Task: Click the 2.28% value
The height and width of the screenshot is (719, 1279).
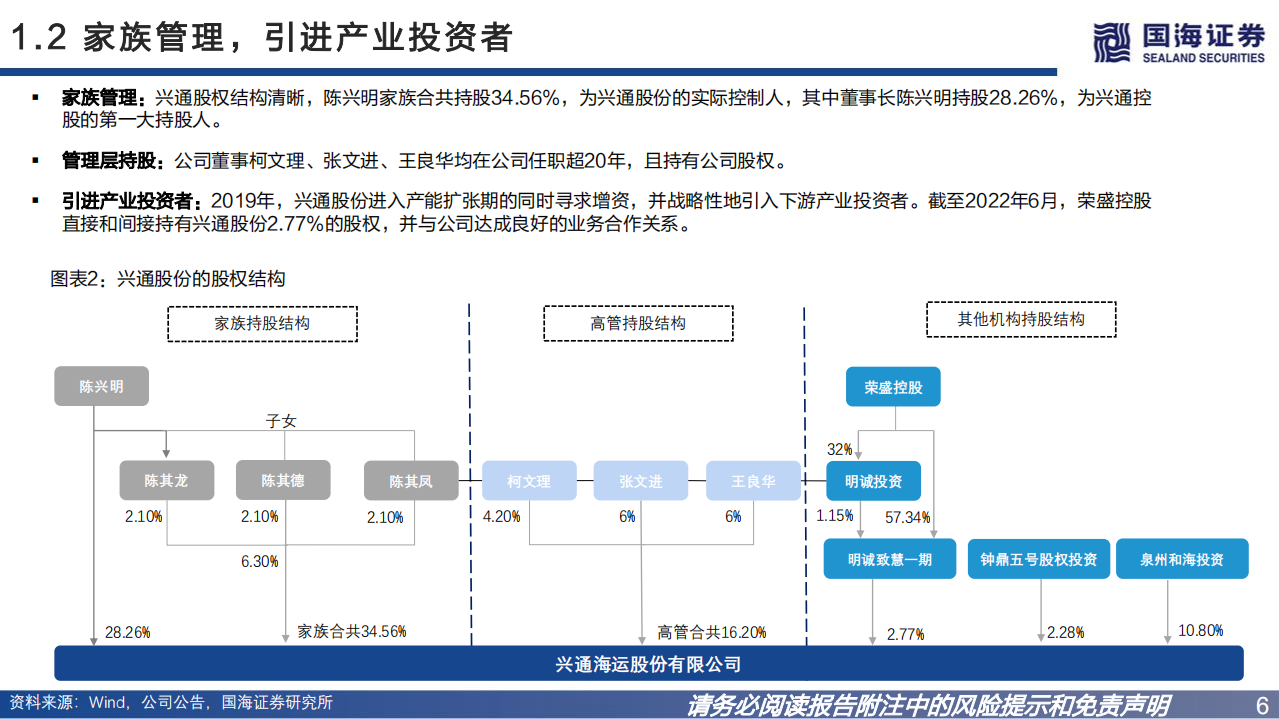Action: (x=1064, y=633)
